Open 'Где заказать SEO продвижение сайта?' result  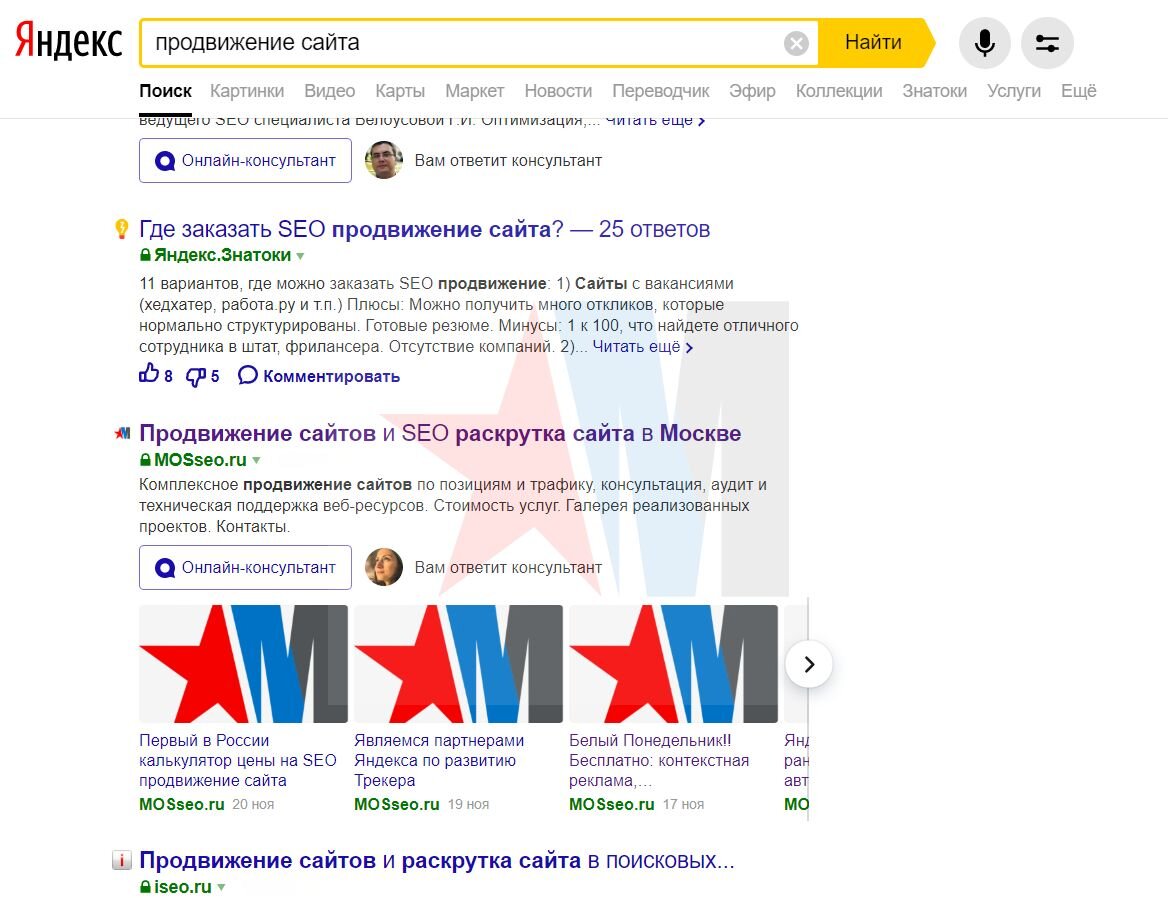425,229
